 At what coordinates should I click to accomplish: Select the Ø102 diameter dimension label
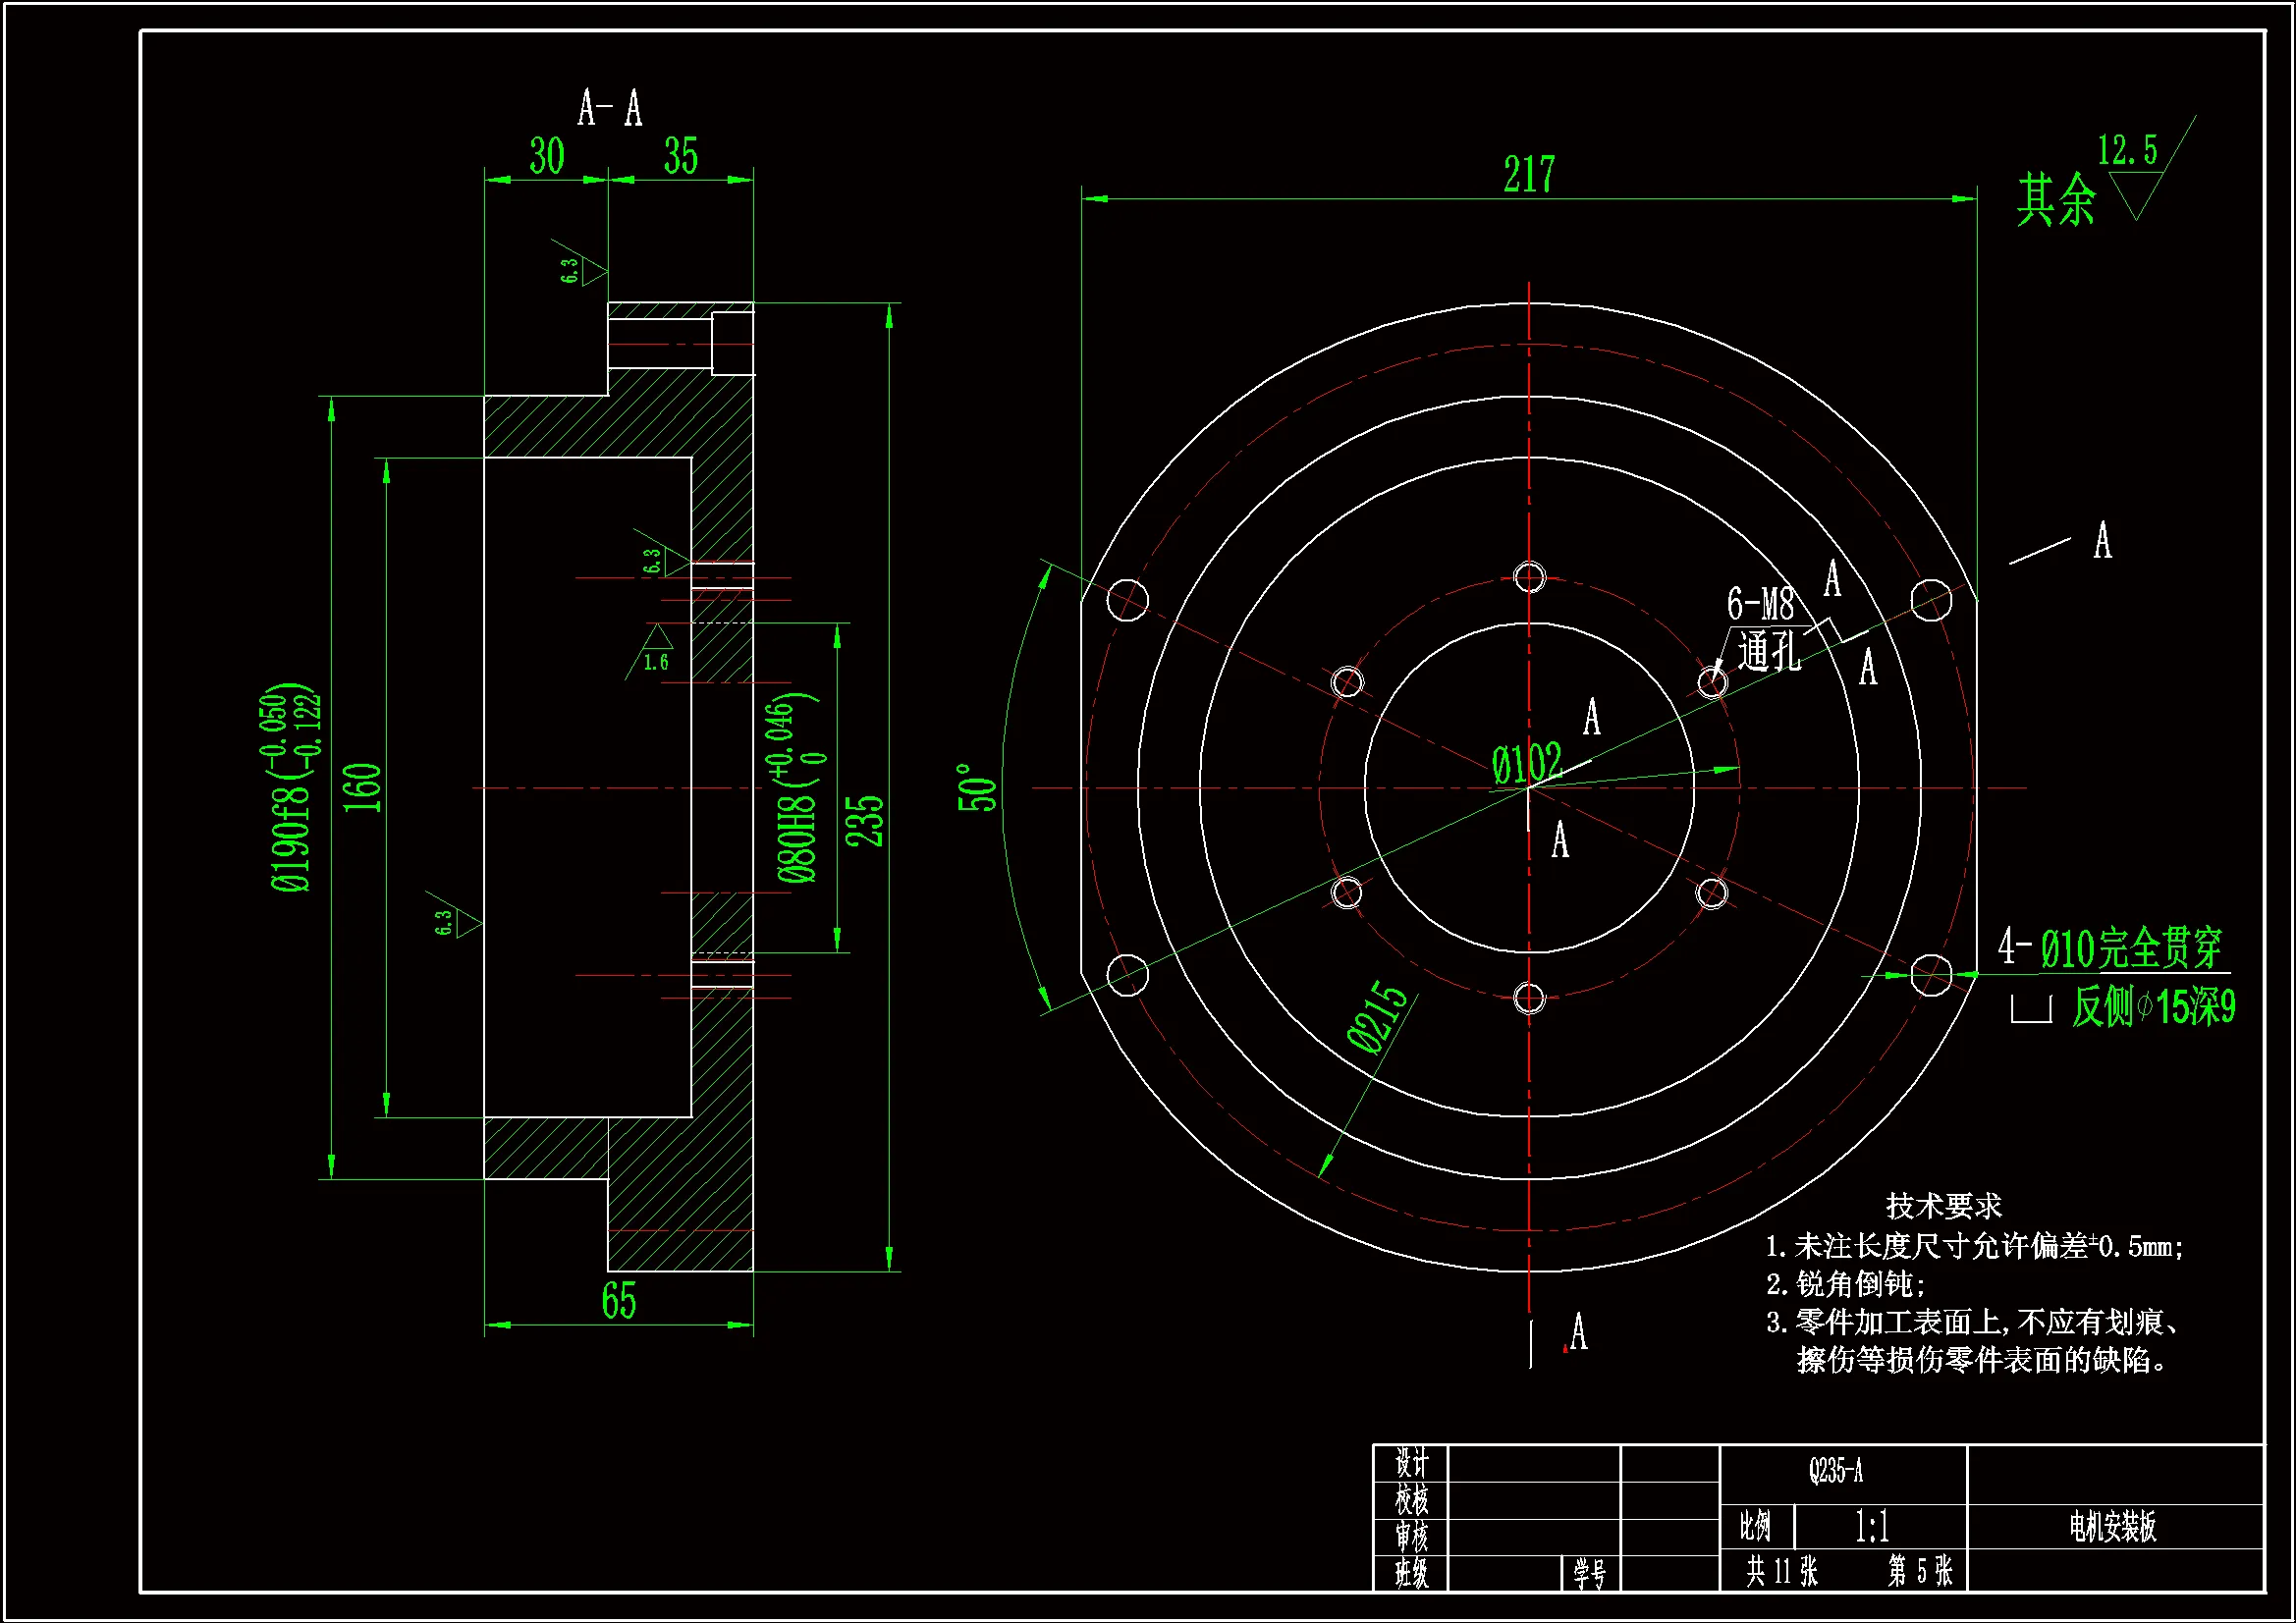(x=1526, y=765)
